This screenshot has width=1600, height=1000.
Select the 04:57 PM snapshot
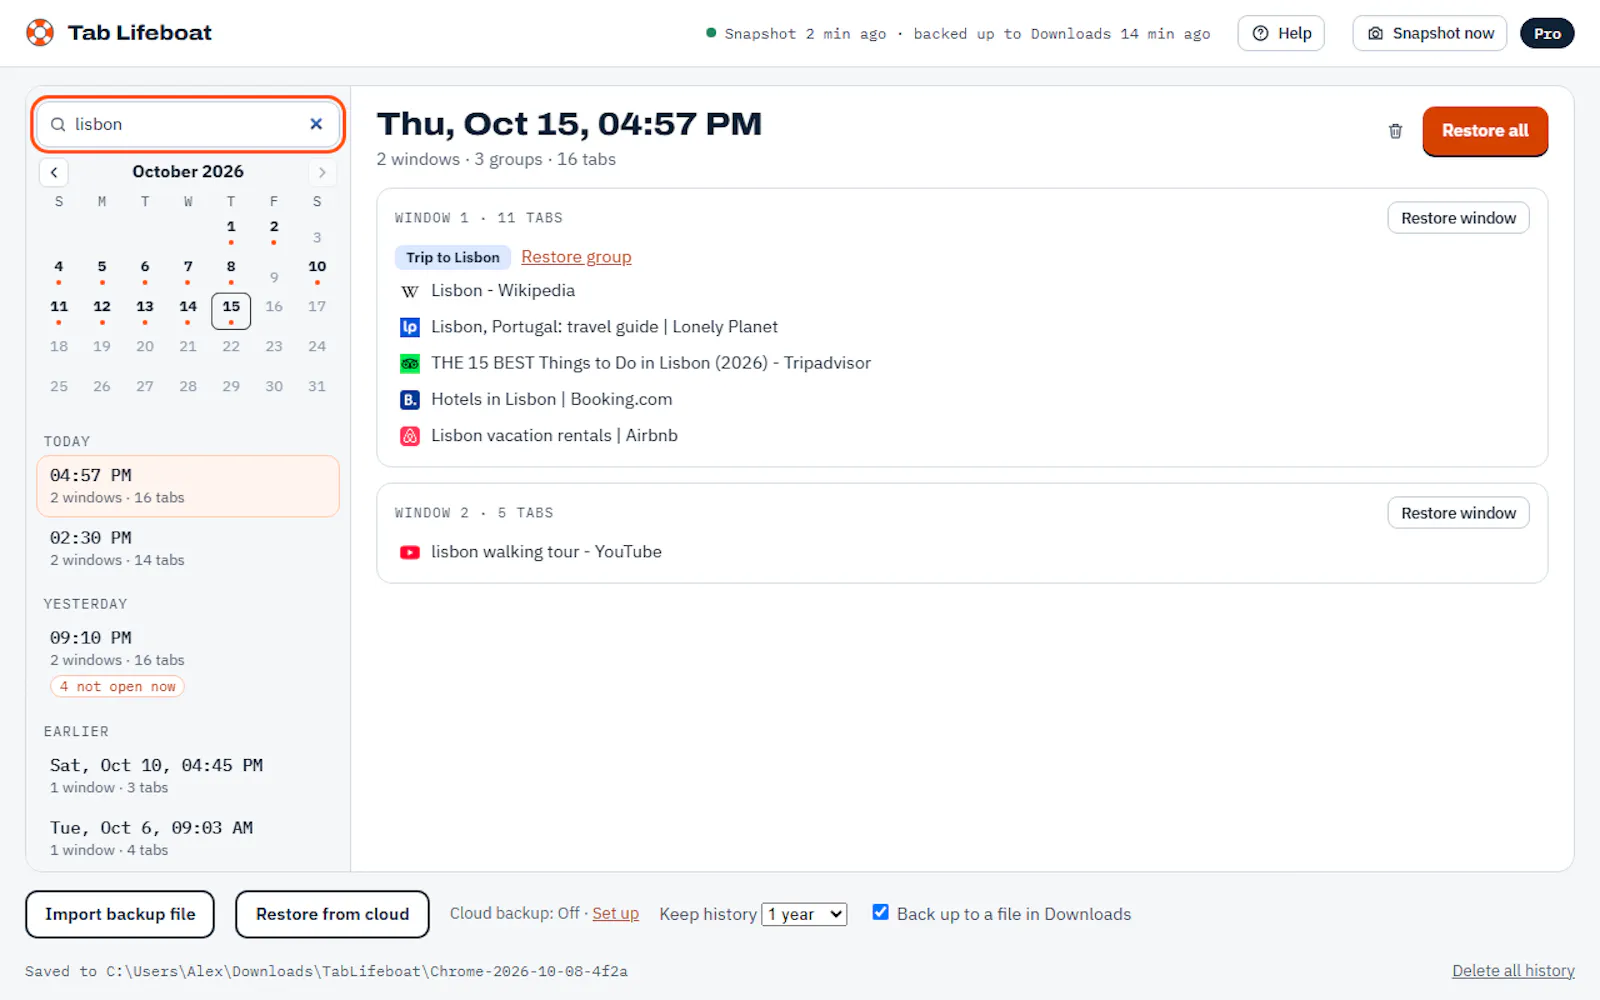coord(188,486)
